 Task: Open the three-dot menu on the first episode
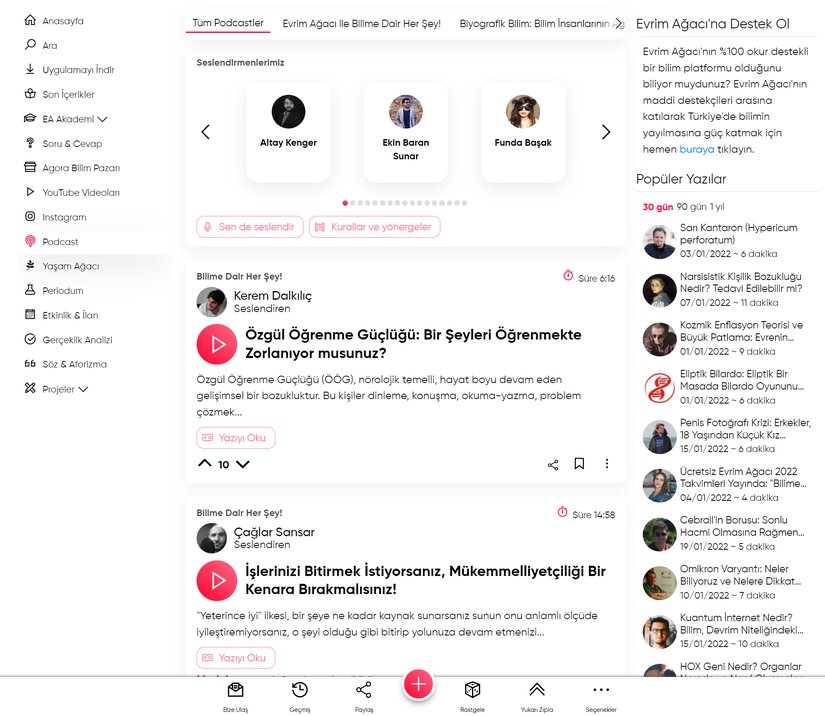[x=607, y=463]
